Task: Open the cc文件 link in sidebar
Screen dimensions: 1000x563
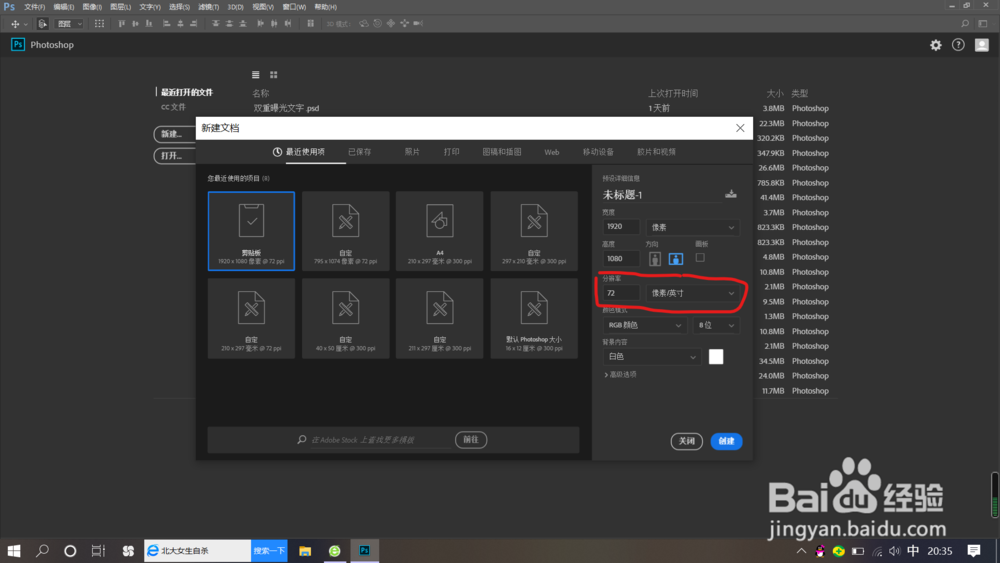Action: click(x=173, y=107)
